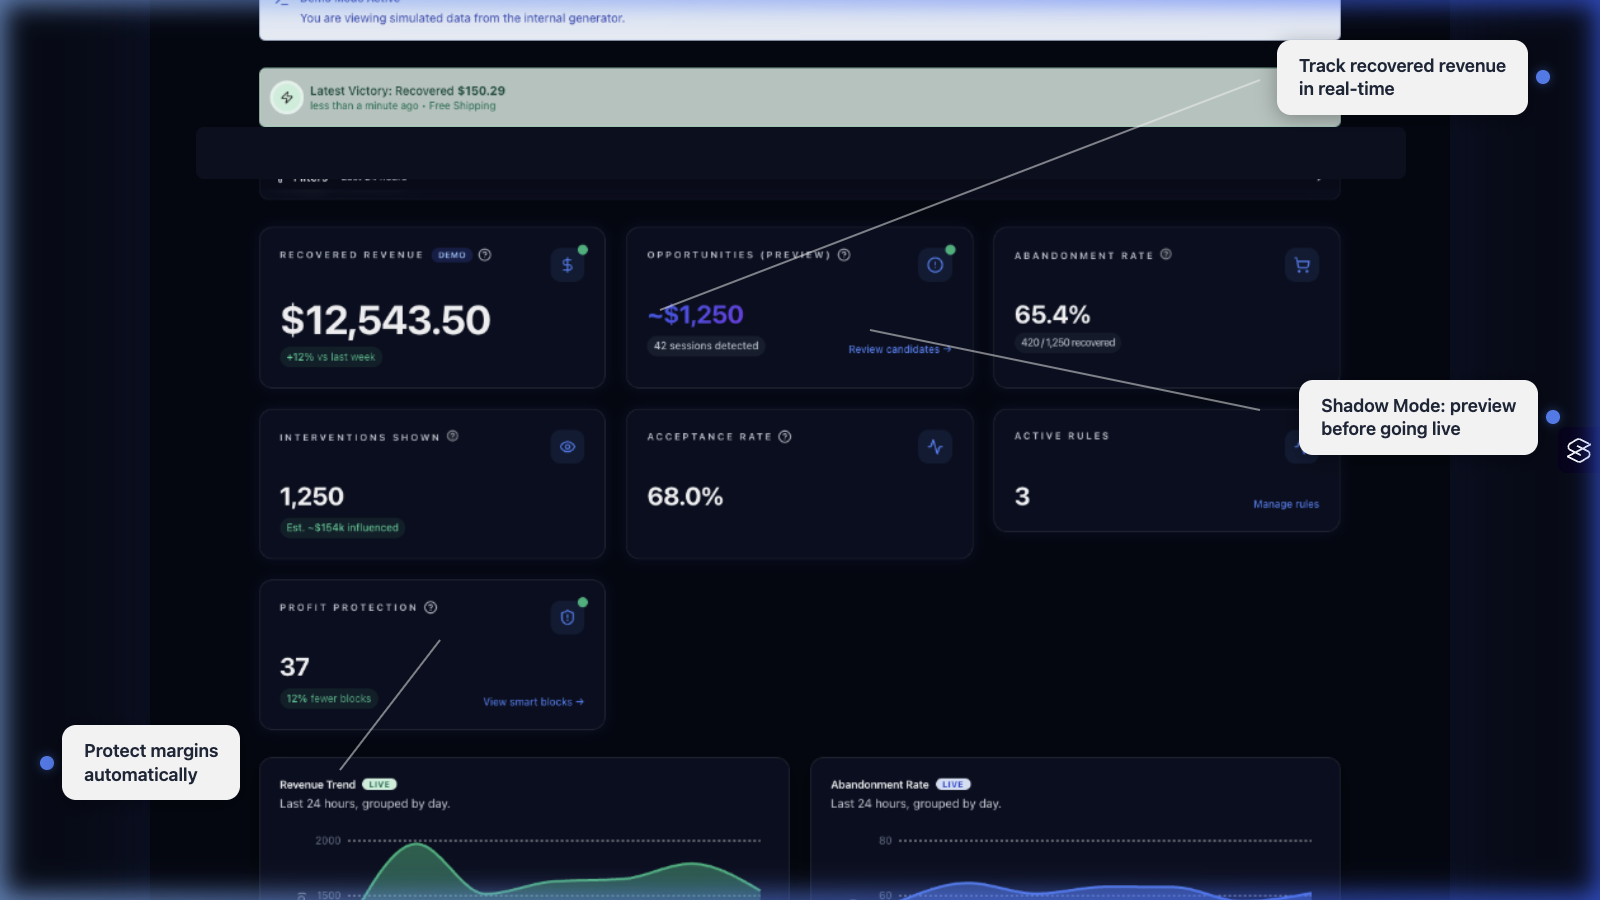Screen dimensions: 1600x900
Task: Click the alert circle icon on Opportunities card
Action: (x=935, y=265)
